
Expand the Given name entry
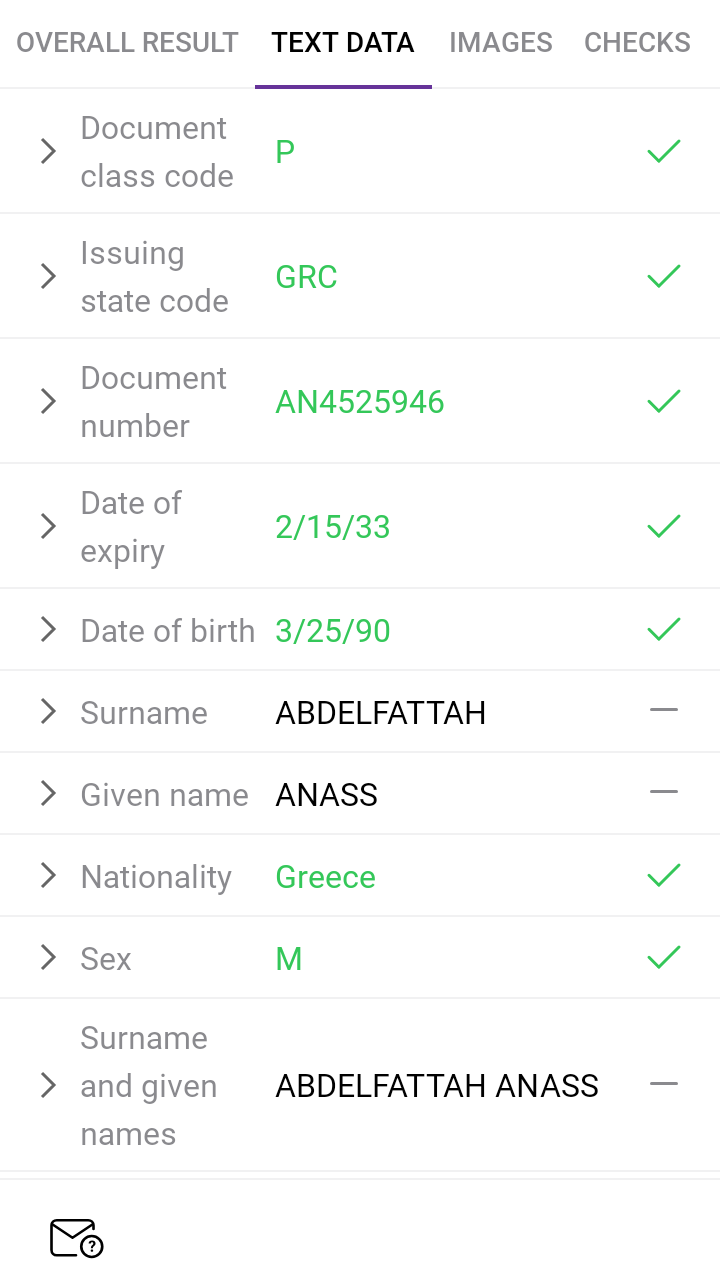point(48,794)
